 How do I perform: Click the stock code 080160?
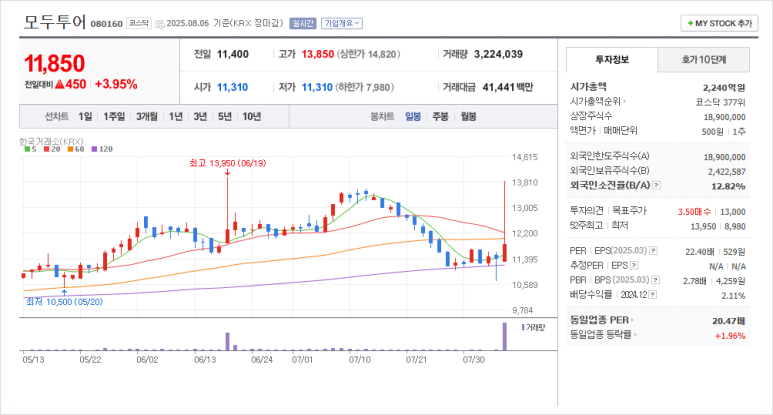click(106, 24)
